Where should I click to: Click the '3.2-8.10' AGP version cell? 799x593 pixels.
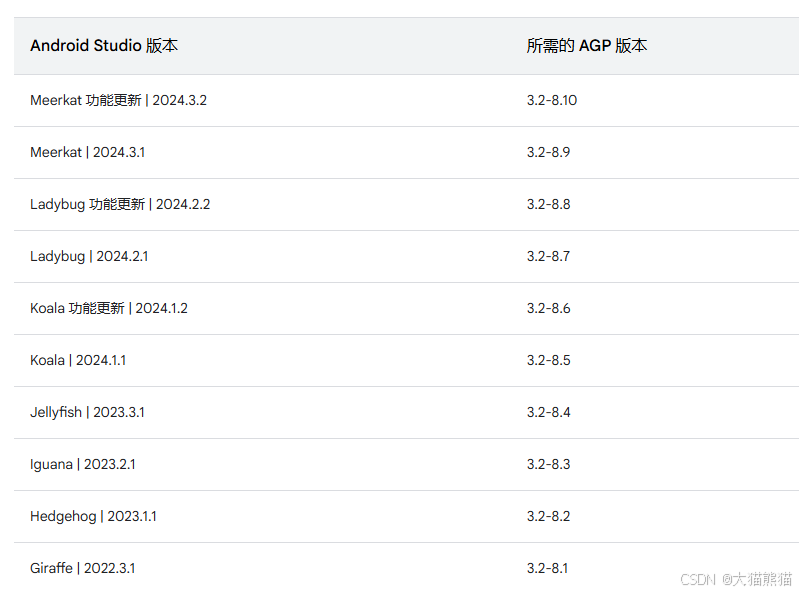click(x=552, y=100)
